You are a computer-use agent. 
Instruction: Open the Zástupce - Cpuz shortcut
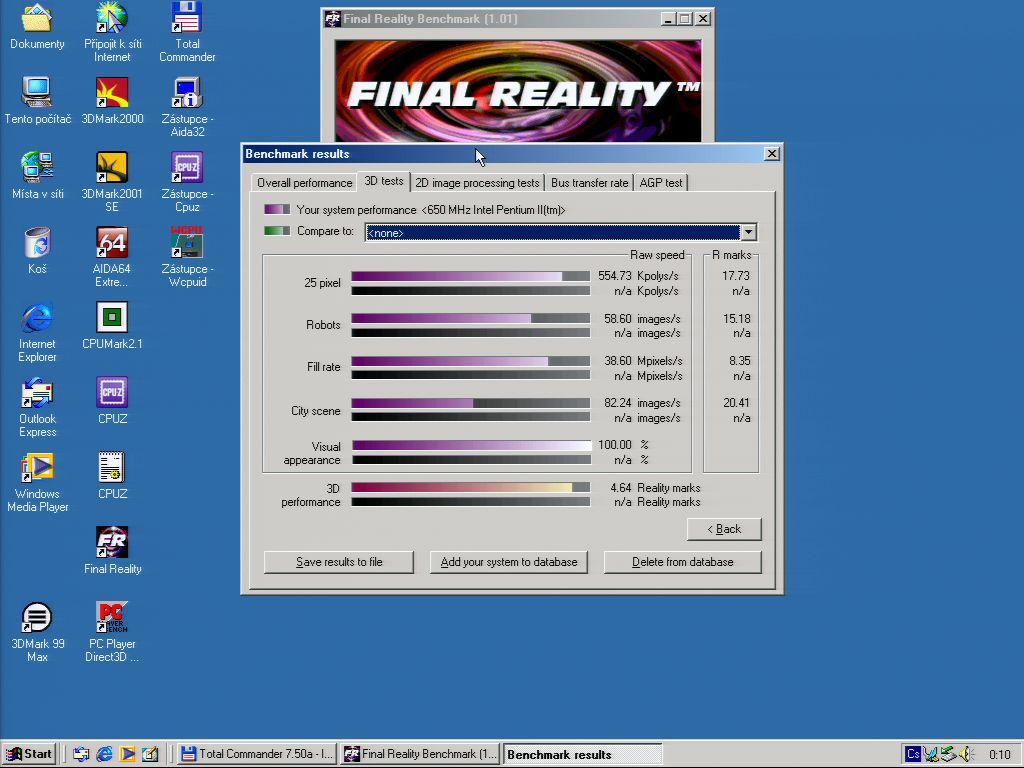(187, 182)
